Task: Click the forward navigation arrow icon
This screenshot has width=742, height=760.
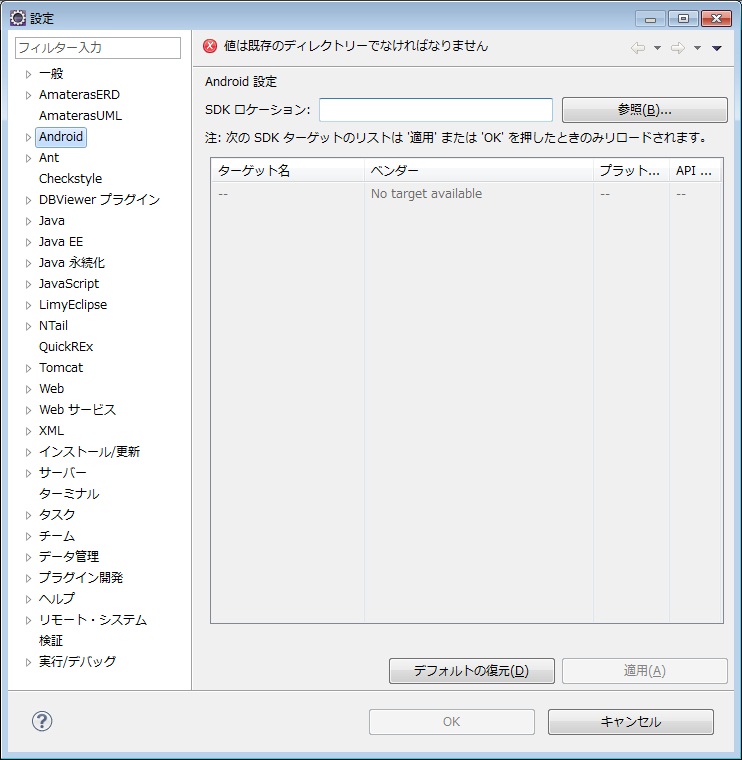Action: [x=678, y=48]
